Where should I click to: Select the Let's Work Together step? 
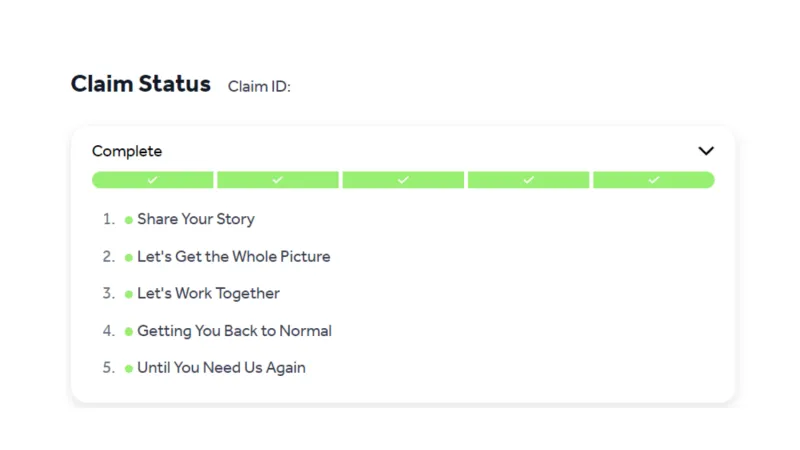coord(208,294)
